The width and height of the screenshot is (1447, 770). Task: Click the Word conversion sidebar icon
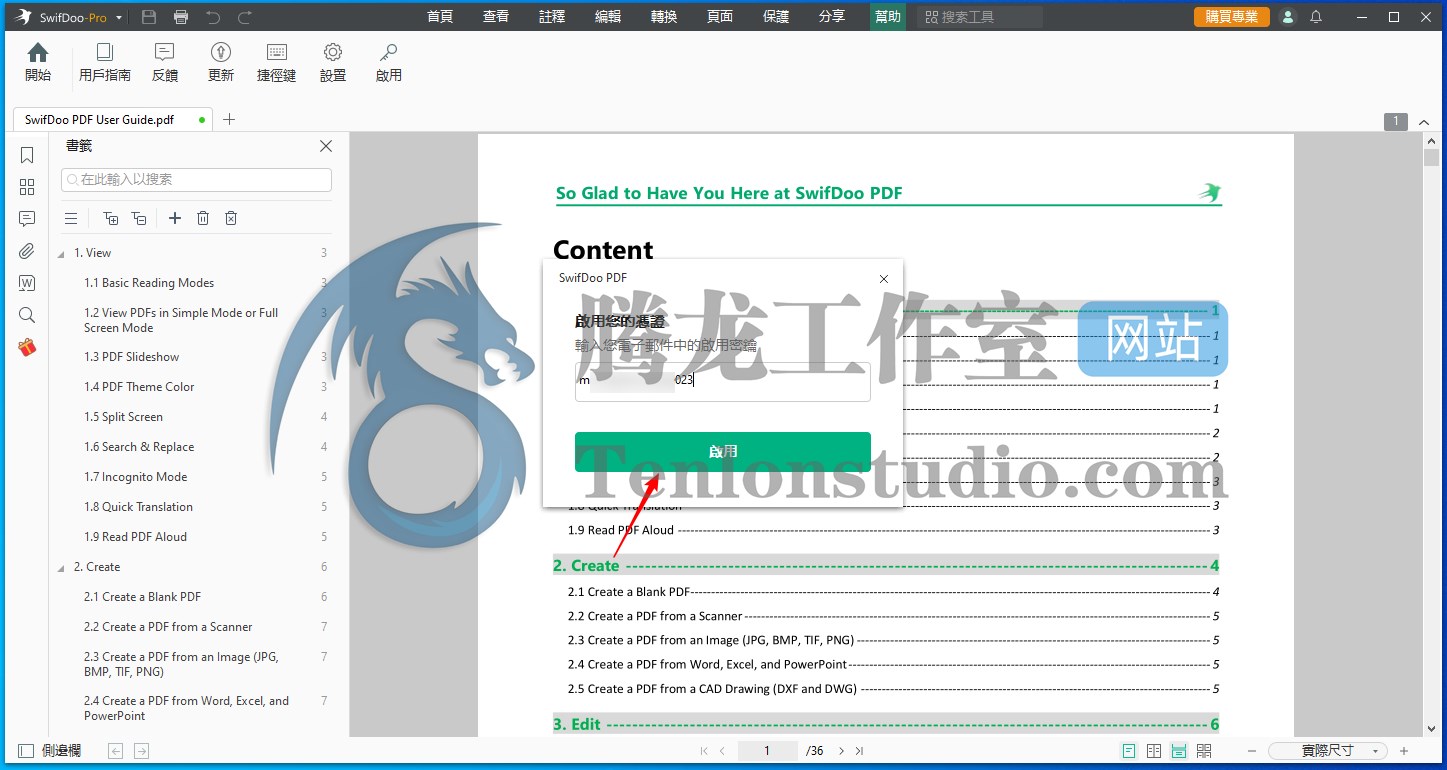[x=27, y=283]
